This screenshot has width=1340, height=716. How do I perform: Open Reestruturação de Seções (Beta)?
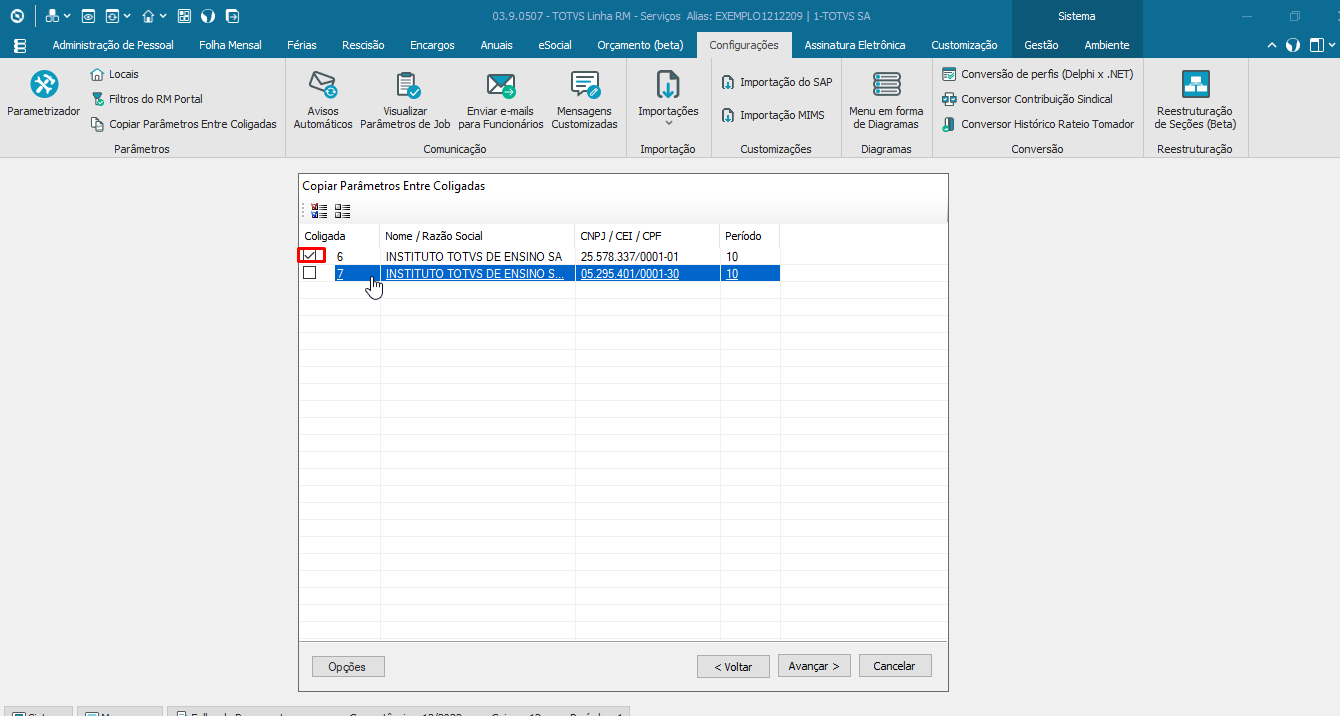point(1195,100)
